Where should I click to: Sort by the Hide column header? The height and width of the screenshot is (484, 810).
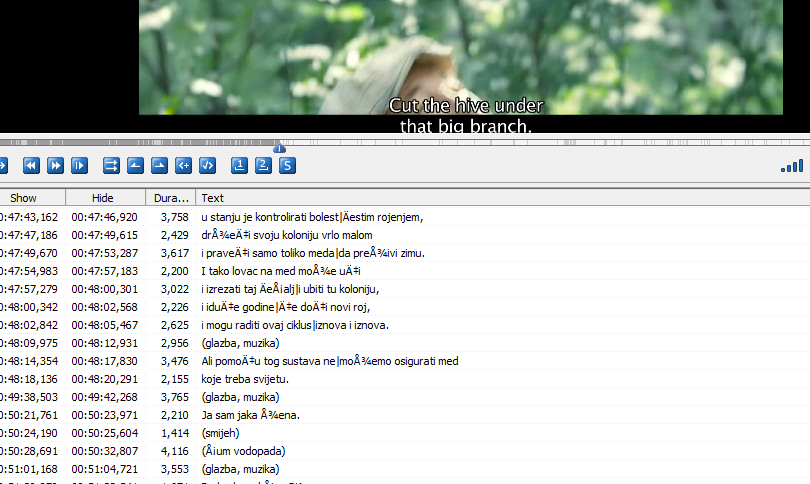pyautogui.click(x=105, y=198)
